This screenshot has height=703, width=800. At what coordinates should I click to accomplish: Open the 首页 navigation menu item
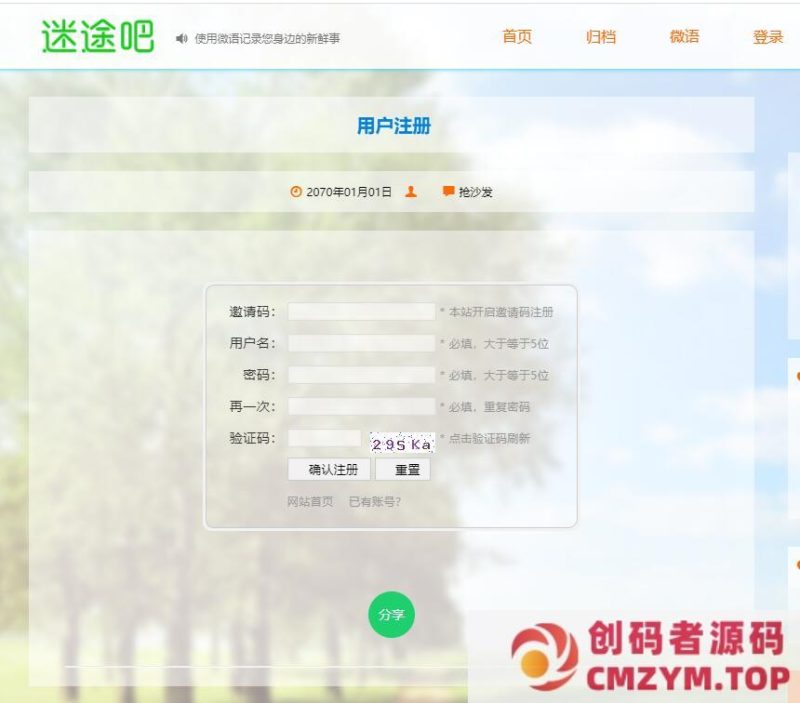517,36
